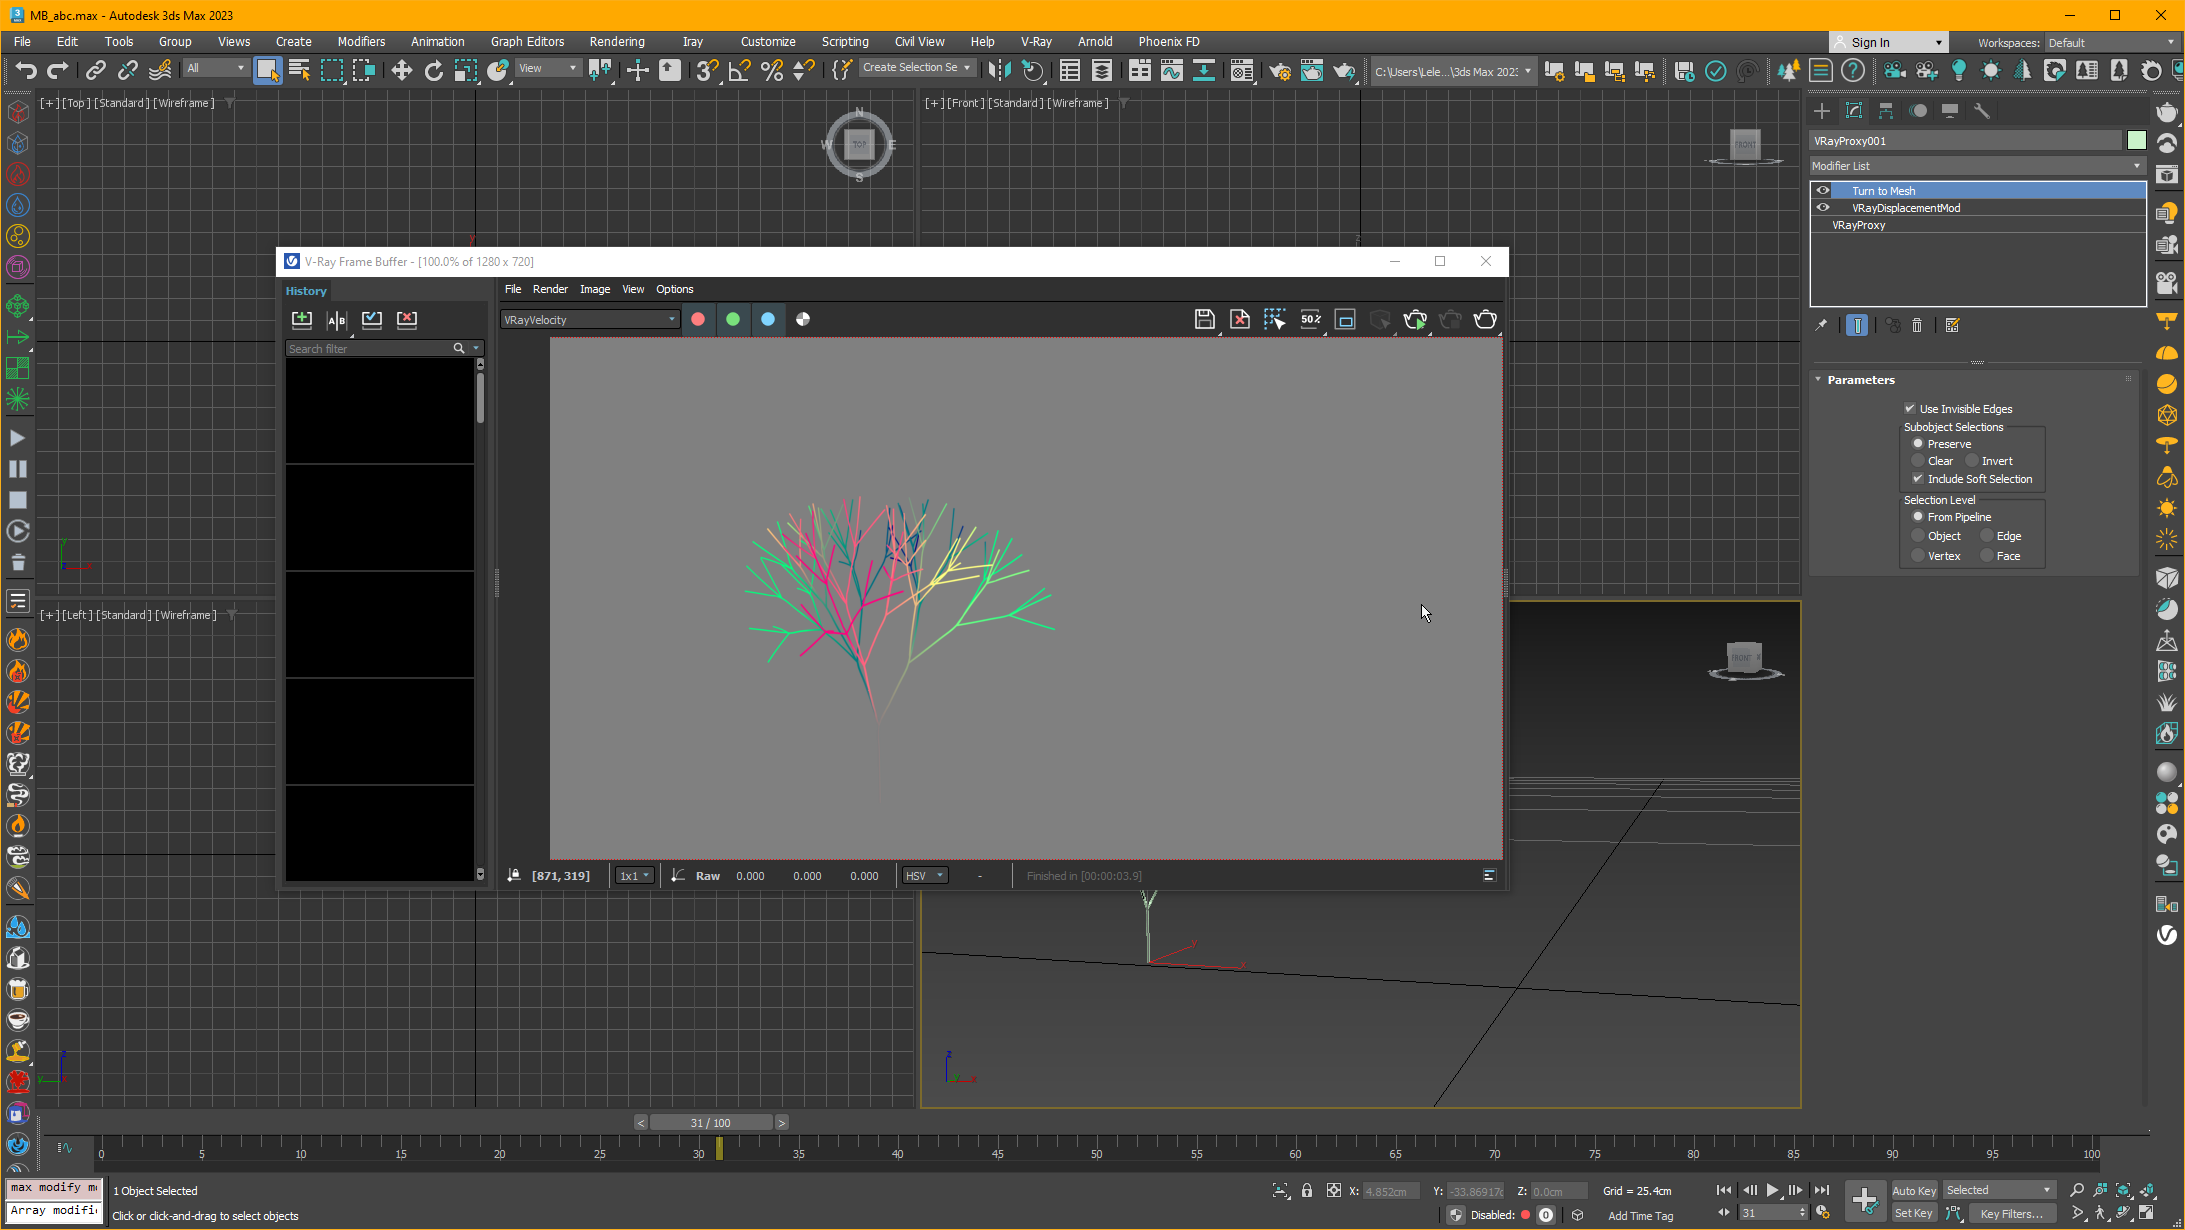Open the Hierarchy command panel tab
Image resolution: width=2185 pixels, height=1230 pixels.
[x=1886, y=111]
